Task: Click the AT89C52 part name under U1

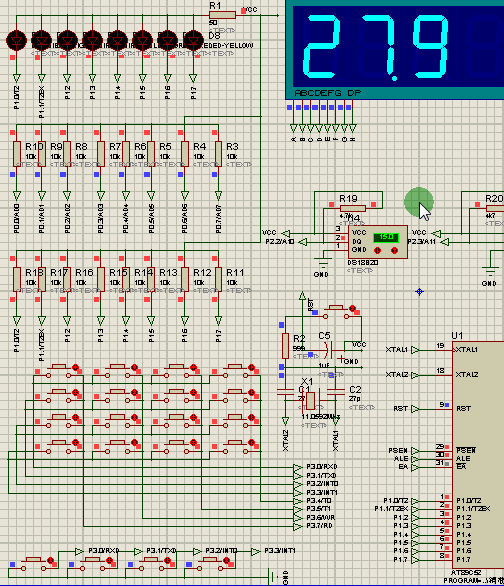Action: click(466, 573)
